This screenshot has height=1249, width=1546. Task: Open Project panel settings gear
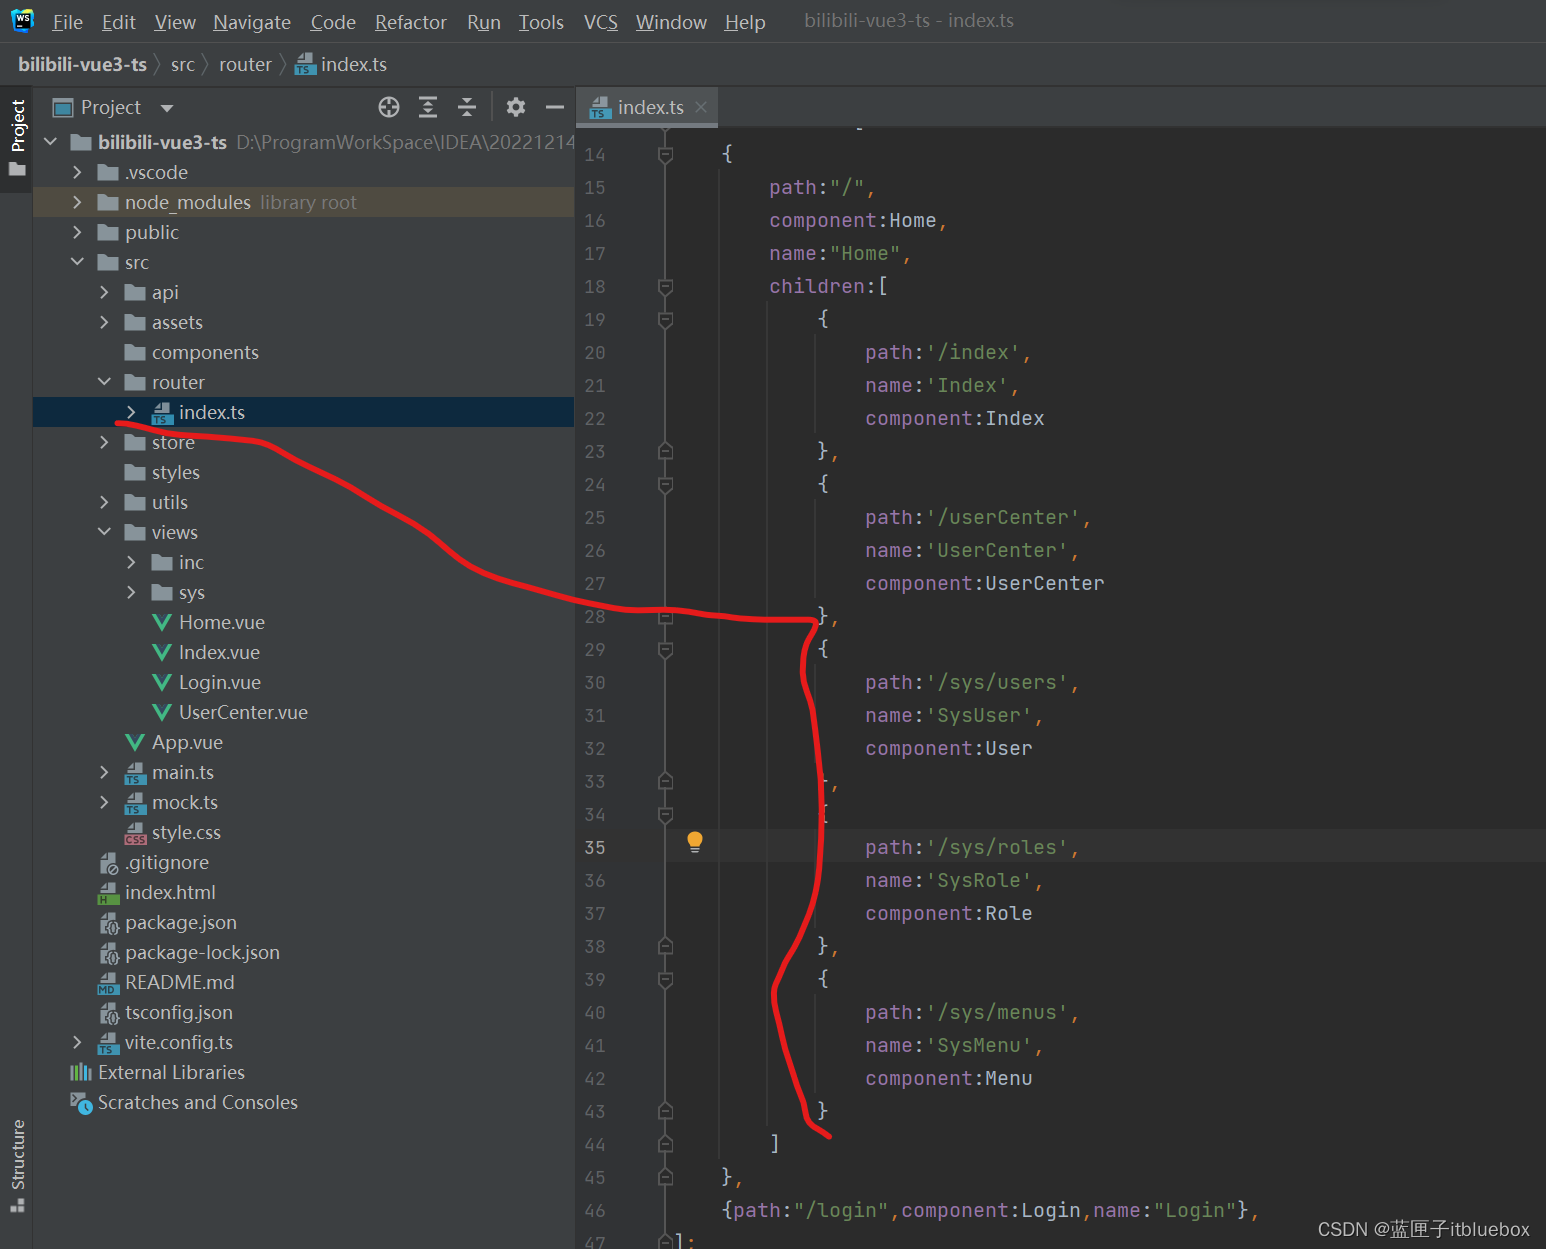coord(515,107)
